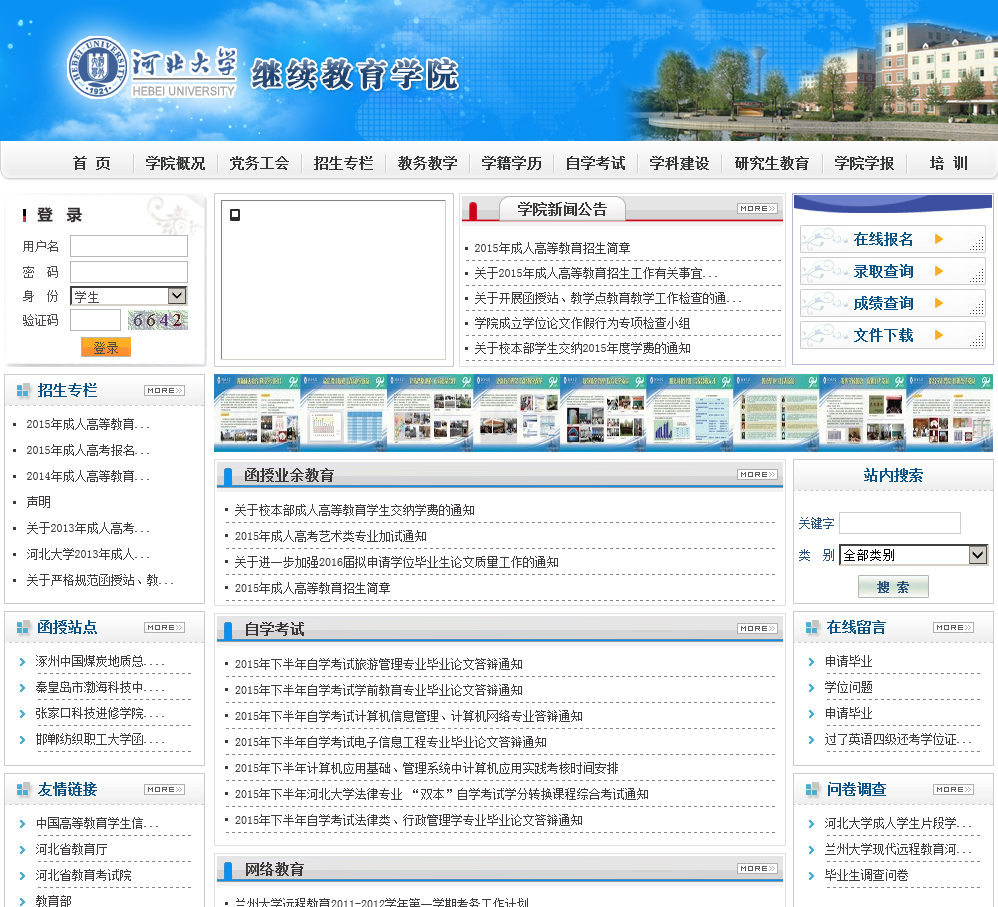Image resolution: width=998 pixels, height=907 pixels.
Task: Open the 学院学报 menu item
Action: pyautogui.click(x=864, y=164)
